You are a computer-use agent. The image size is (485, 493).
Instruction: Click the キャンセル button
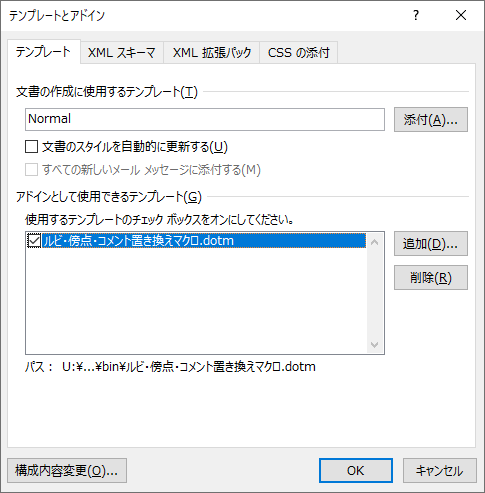point(439,470)
